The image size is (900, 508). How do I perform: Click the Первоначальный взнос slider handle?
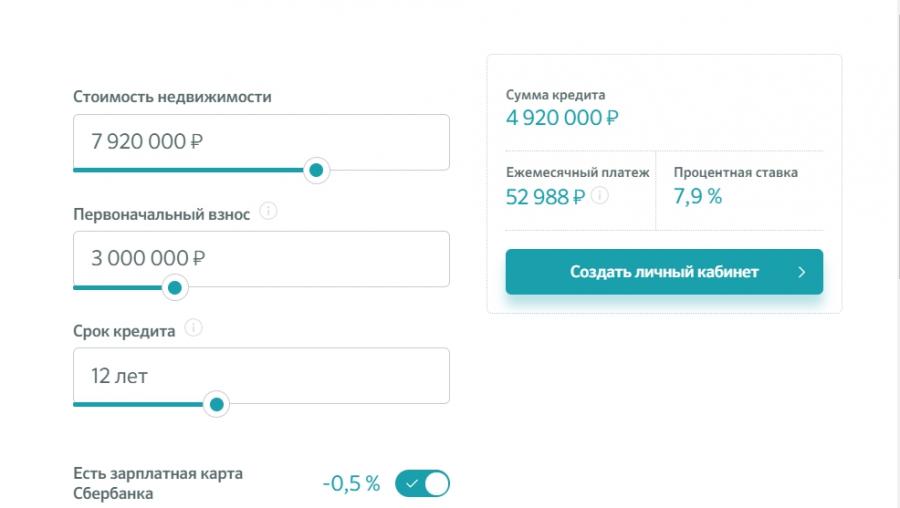click(x=175, y=288)
